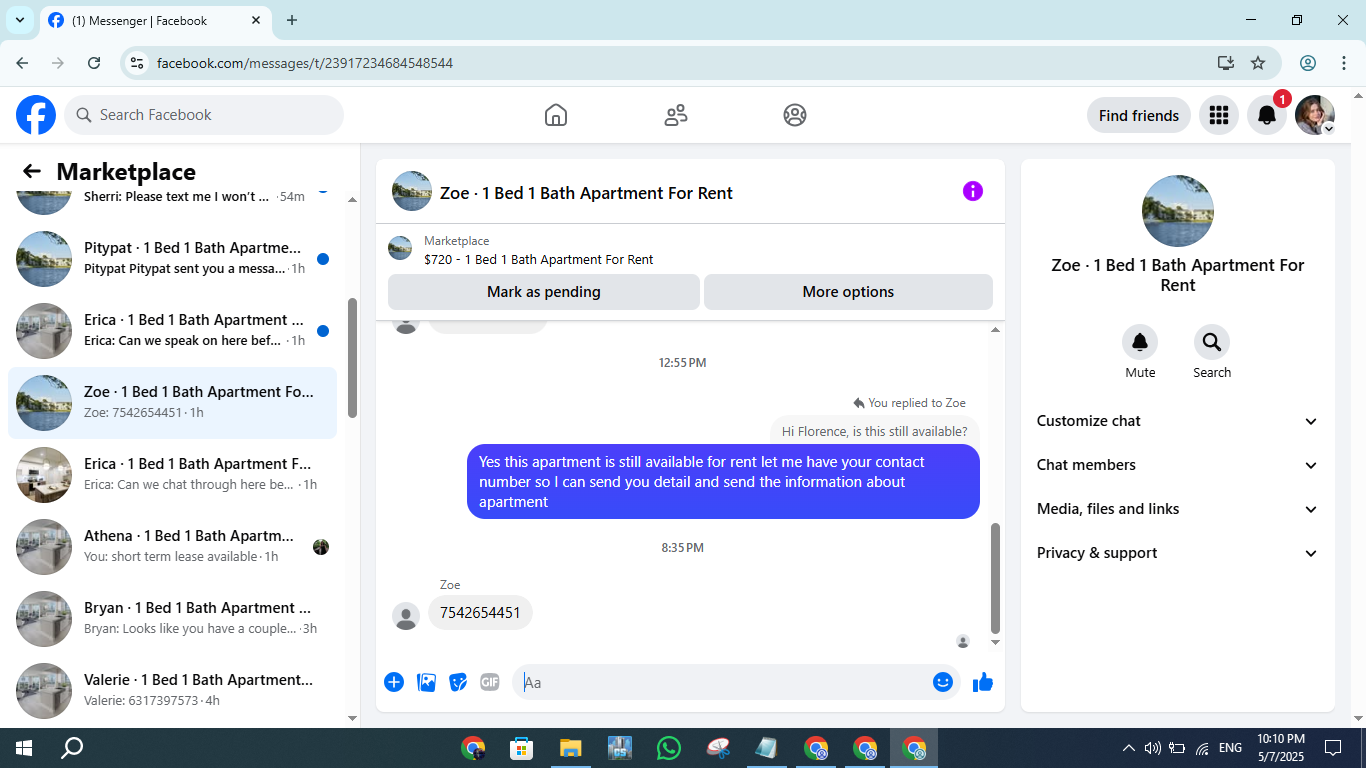Show hidden system tray icons

[x=1129, y=748]
